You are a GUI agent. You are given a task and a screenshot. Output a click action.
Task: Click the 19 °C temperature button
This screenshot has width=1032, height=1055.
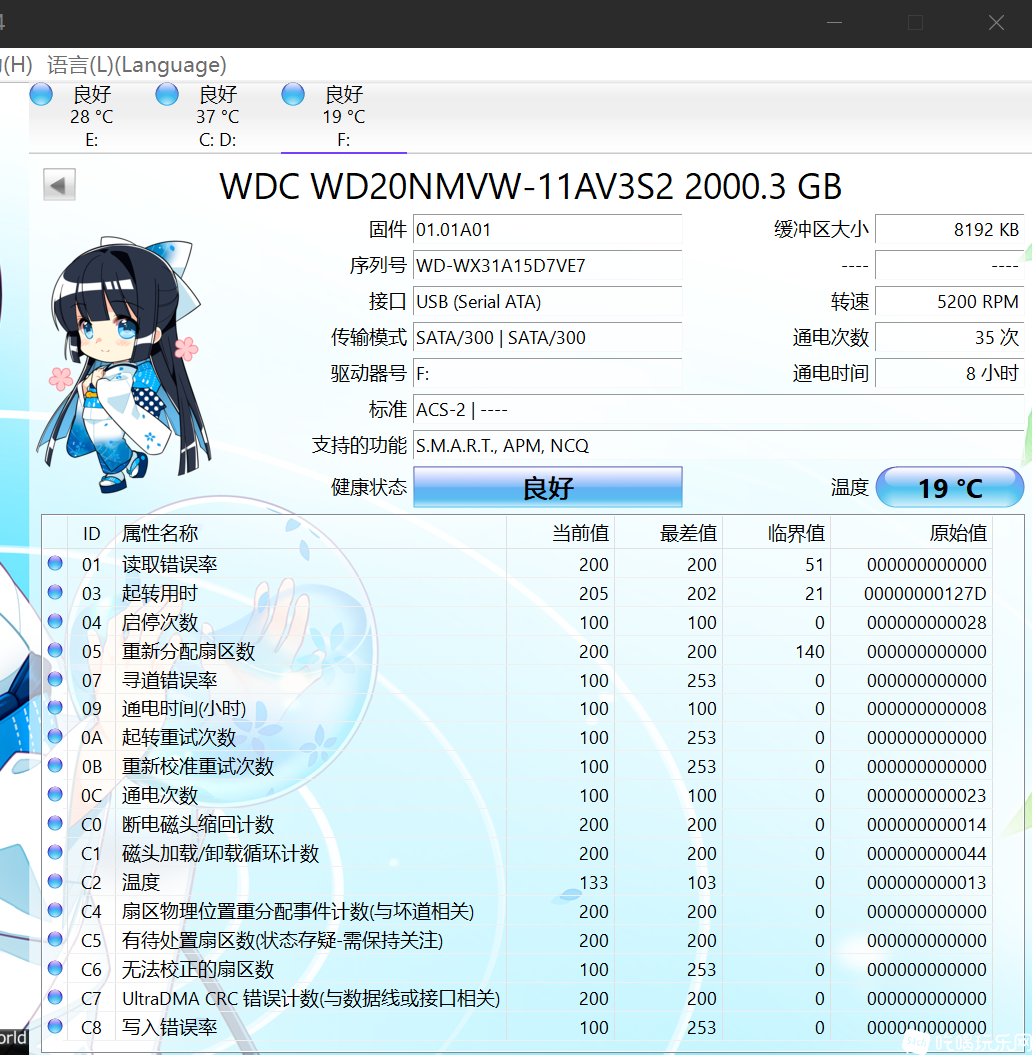(950, 487)
